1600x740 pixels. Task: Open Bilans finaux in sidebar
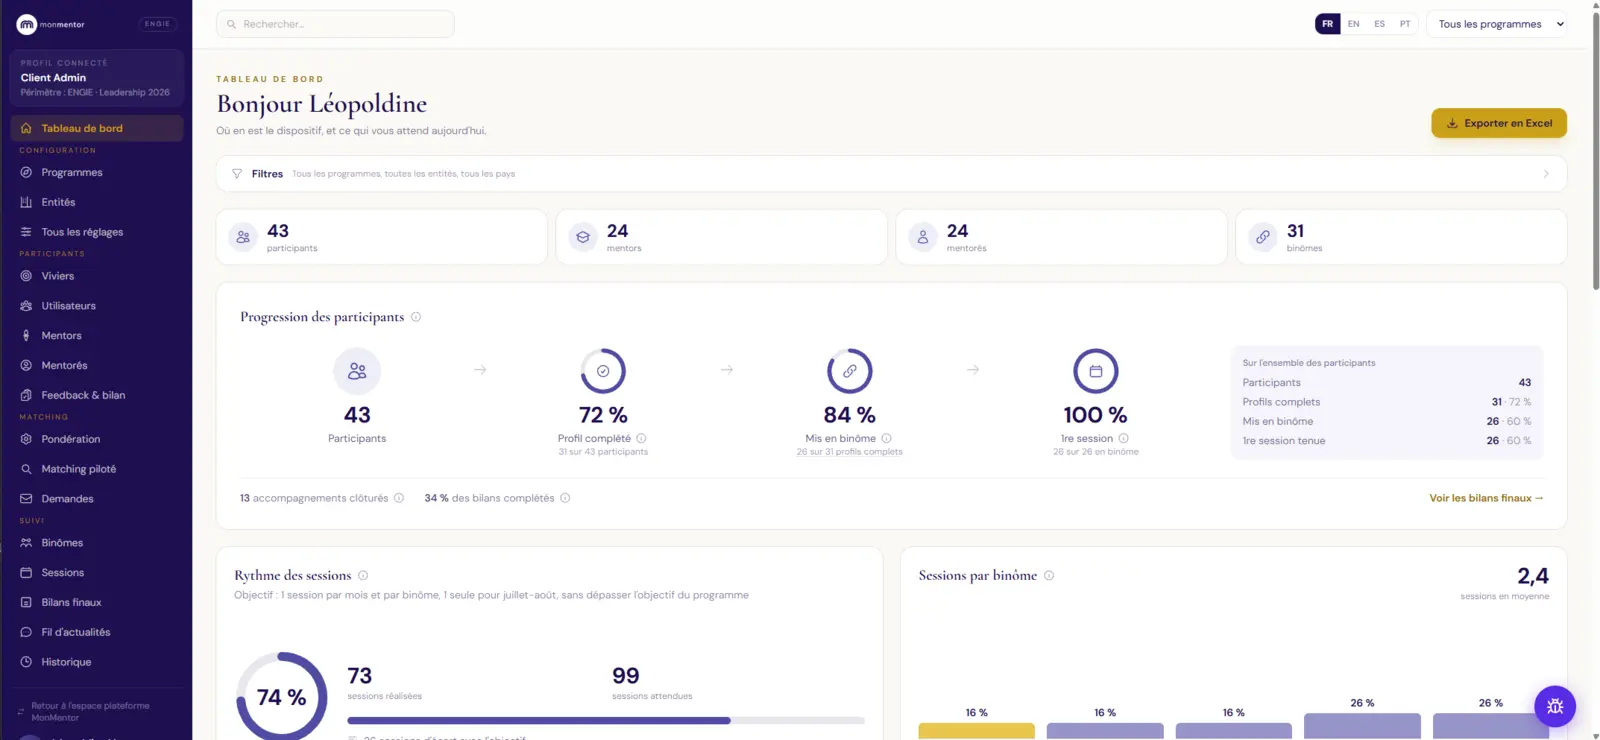point(97,602)
